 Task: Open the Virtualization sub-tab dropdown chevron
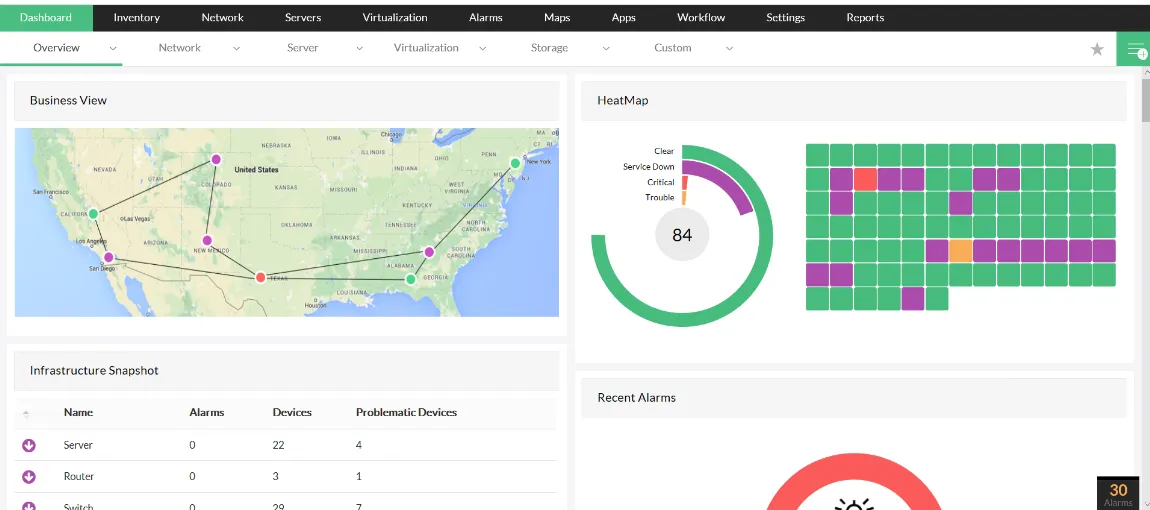point(482,48)
